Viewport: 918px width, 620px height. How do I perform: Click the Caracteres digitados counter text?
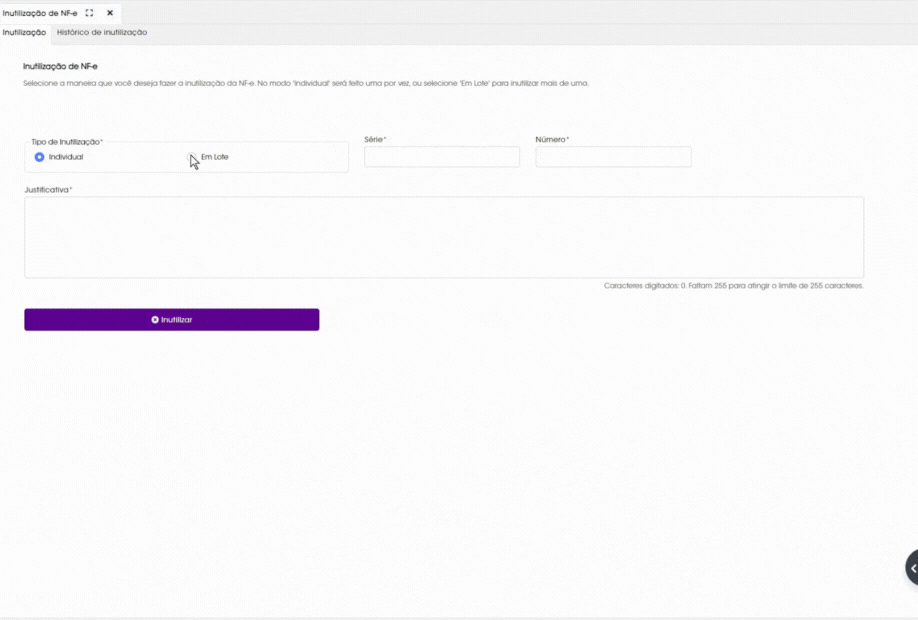(734, 286)
